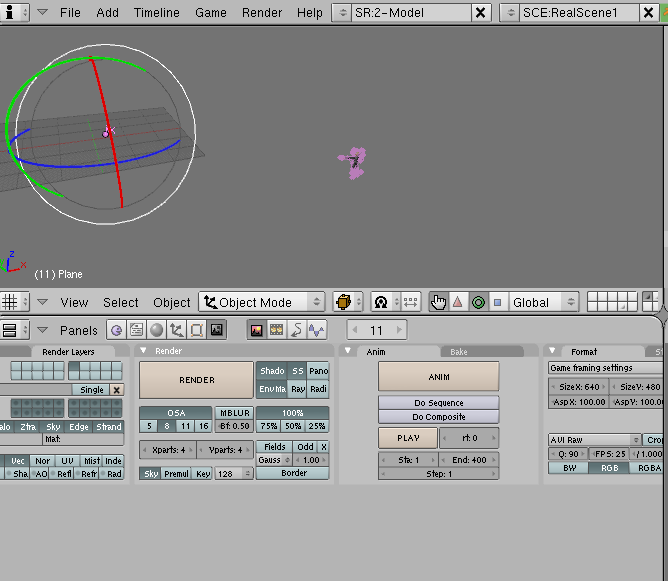The height and width of the screenshot is (581, 668).
Task: Toggle Ray tracing
Action: point(297,389)
